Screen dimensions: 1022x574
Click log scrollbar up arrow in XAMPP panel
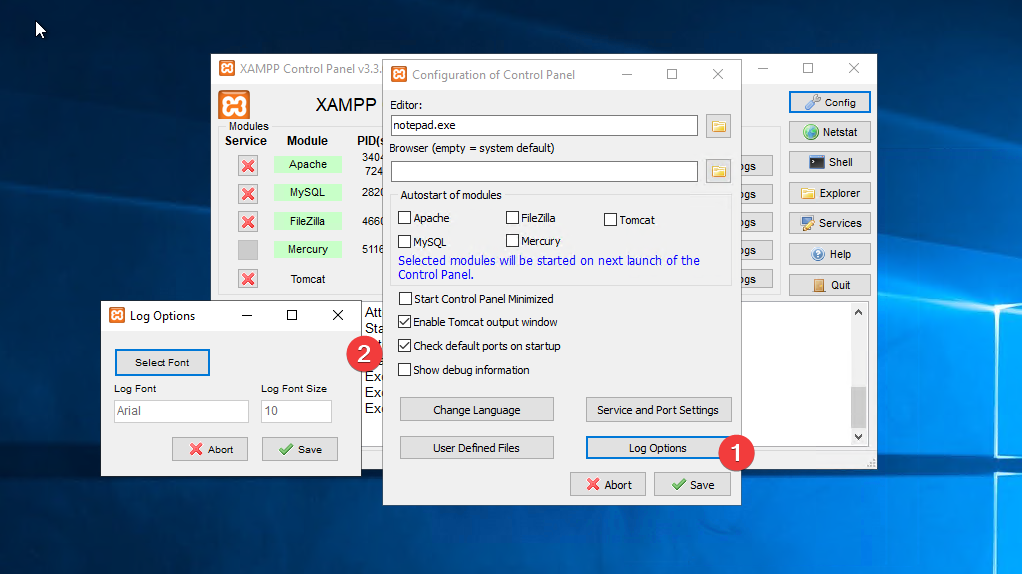pyautogui.click(x=858, y=313)
